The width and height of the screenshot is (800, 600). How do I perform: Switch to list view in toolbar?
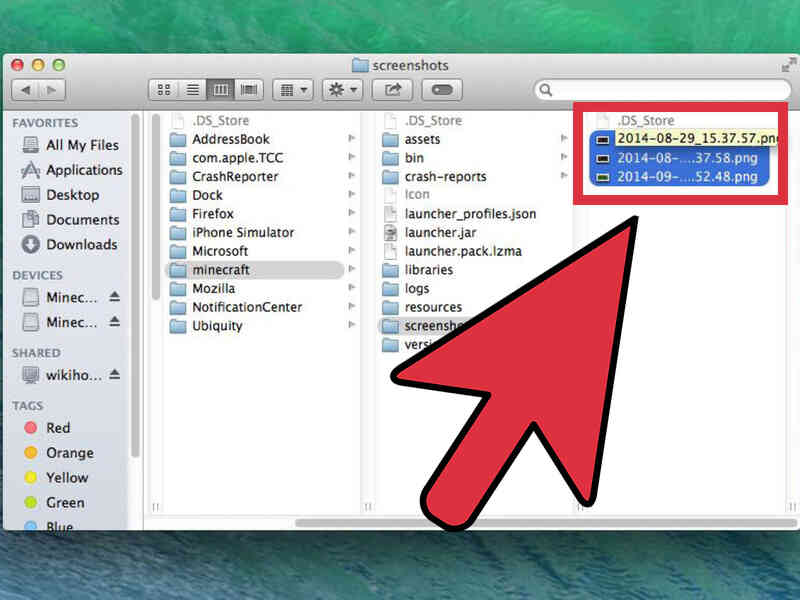pos(192,90)
